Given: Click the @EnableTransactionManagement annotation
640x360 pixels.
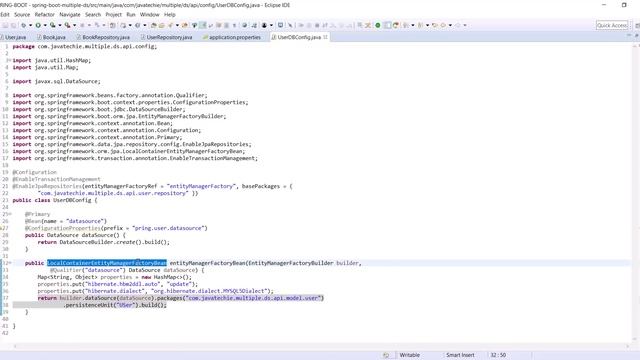Looking at the screenshot, I should [56, 179].
